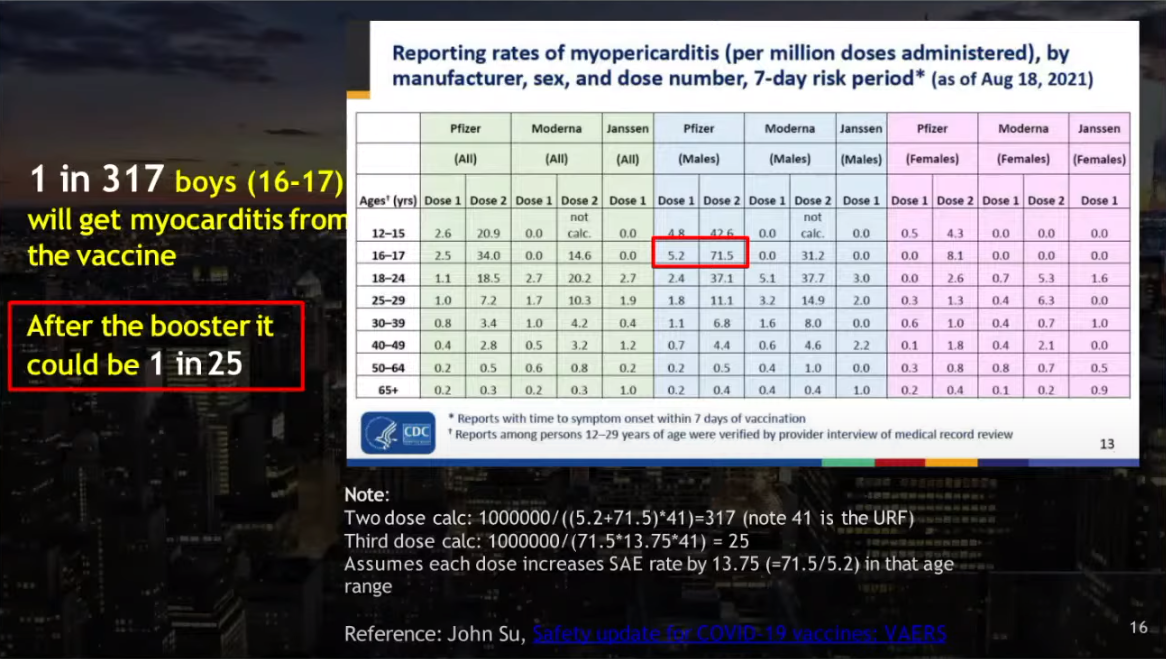Open the Safety update for COVID-19 vaccines link

click(x=739, y=633)
